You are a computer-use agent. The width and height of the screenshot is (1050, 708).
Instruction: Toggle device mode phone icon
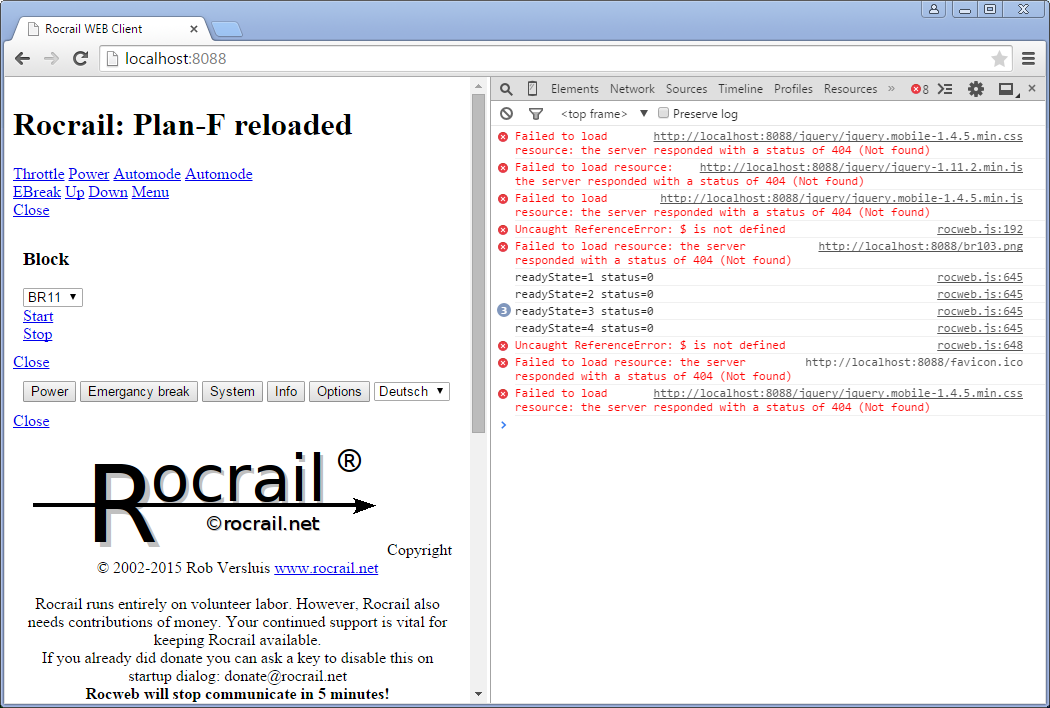click(532, 89)
